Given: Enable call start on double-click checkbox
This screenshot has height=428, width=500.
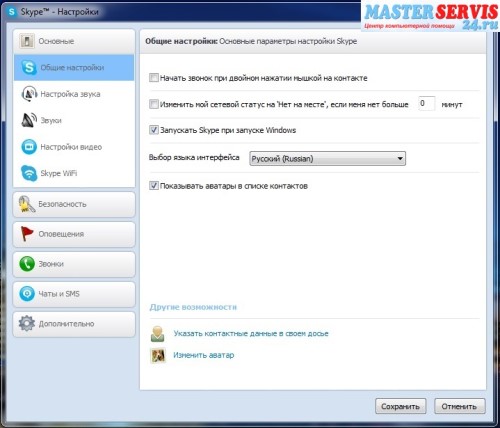Looking at the screenshot, I should (x=154, y=78).
